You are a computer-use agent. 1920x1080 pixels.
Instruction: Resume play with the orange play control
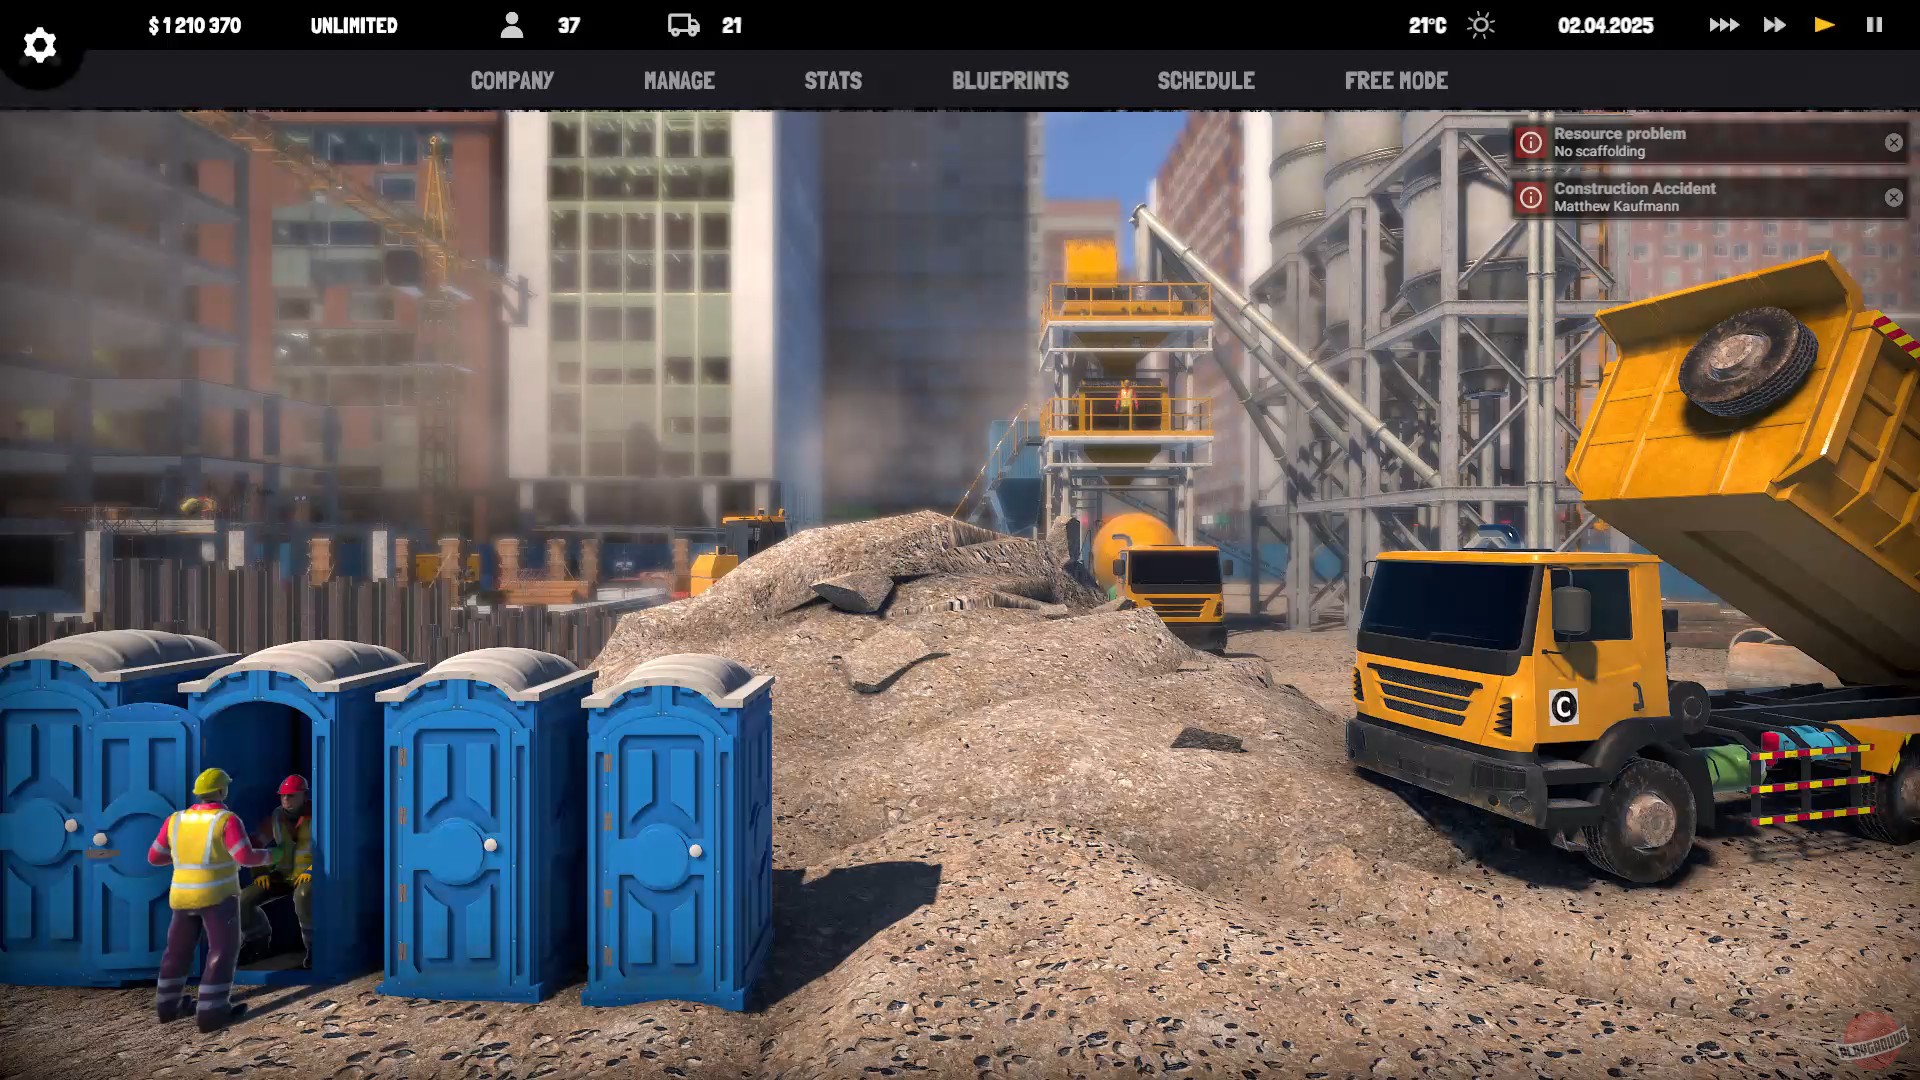(1823, 23)
